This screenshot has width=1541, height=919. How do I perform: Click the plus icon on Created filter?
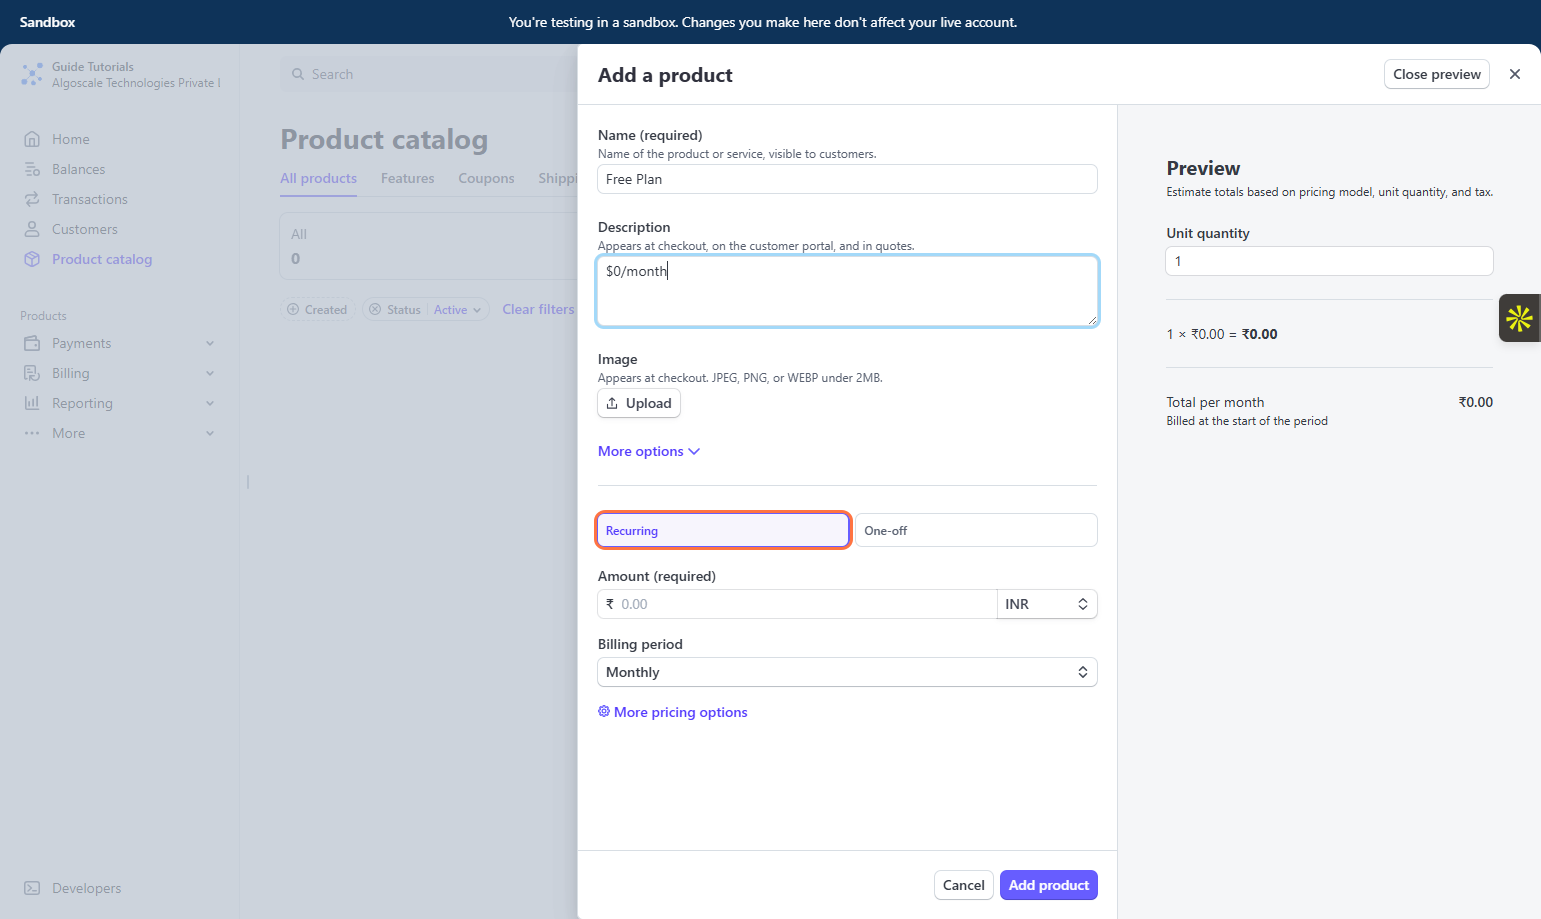[293, 309]
